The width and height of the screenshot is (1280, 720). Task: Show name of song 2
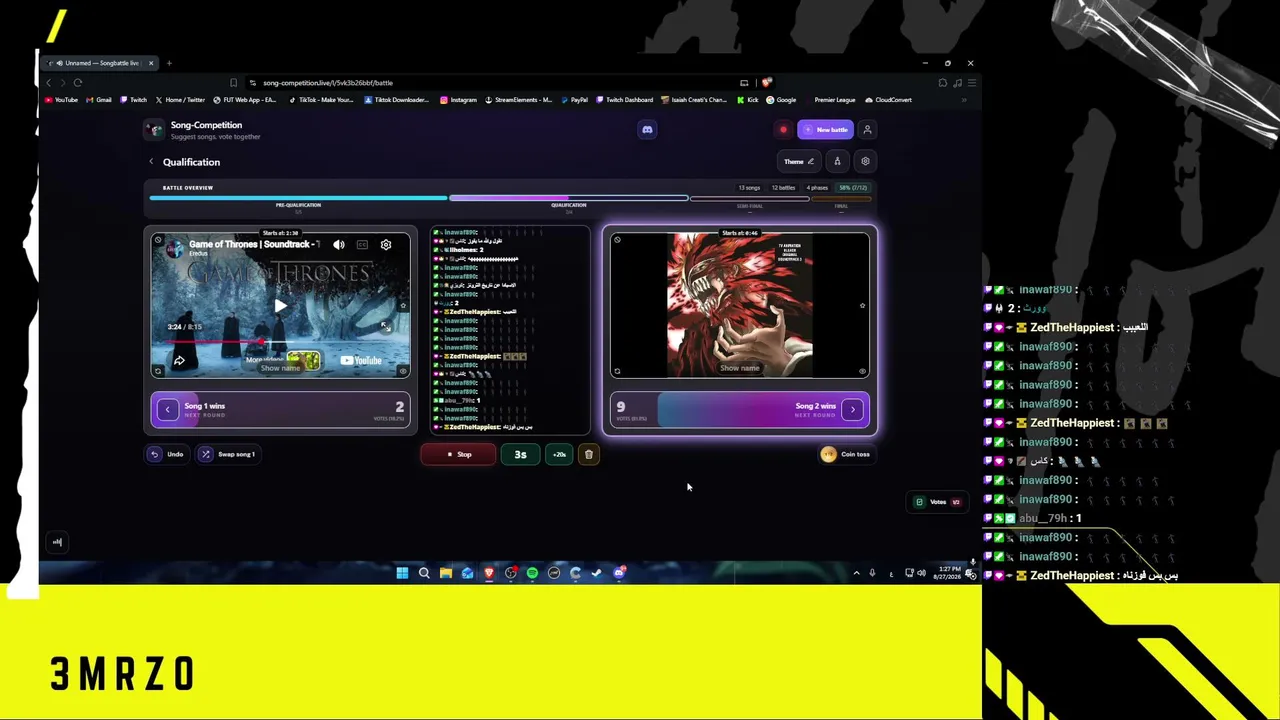(x=740, y=368)
